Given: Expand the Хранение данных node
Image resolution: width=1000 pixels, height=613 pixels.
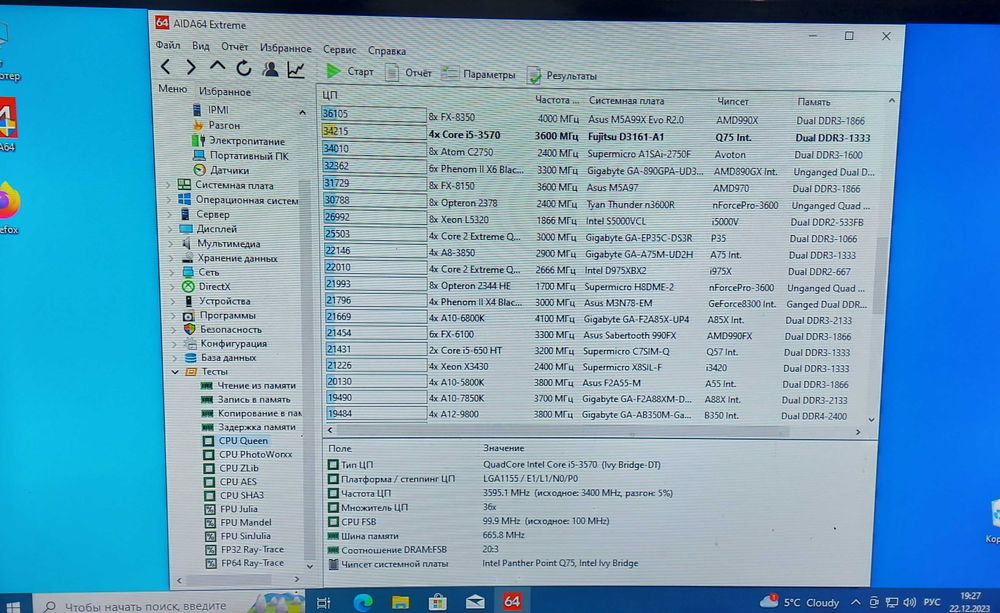Looking at the screenshot, I should [x=172, y=258].
